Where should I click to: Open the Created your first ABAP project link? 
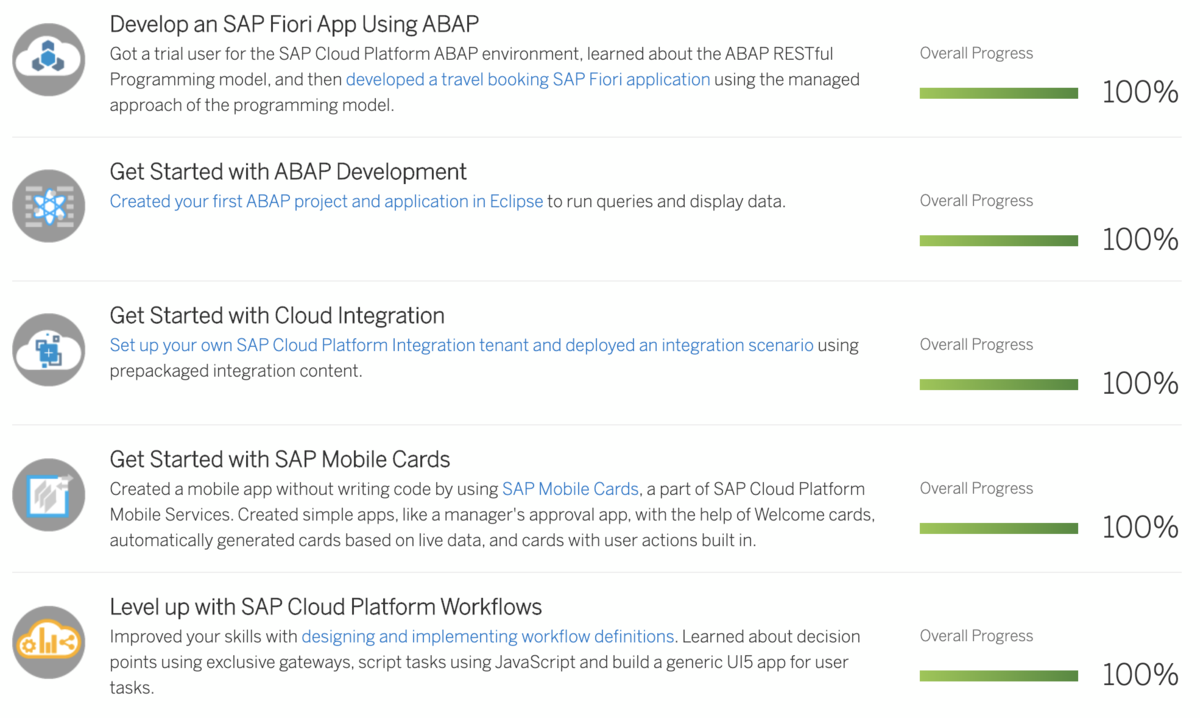326,201
